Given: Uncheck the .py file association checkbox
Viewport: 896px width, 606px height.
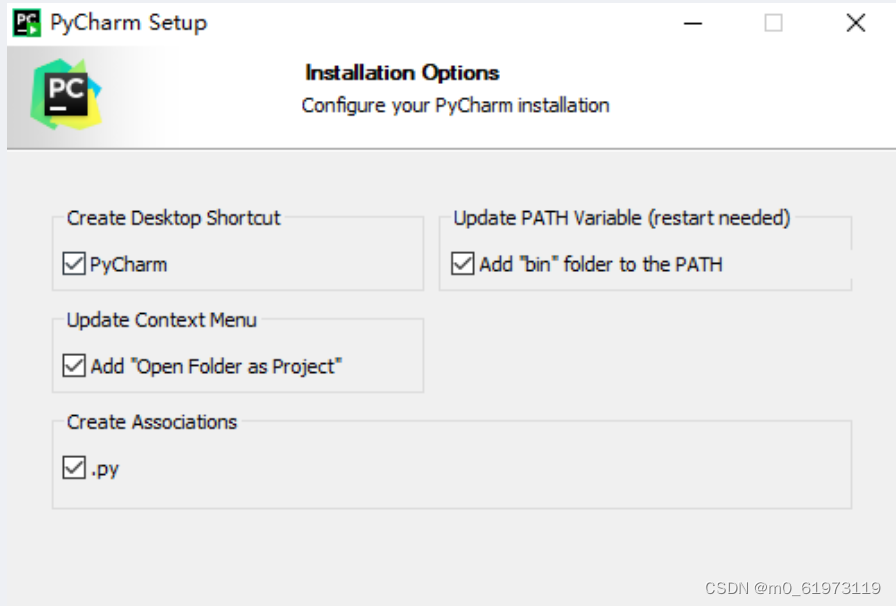Looking at the screenshot, I should click(74, 467).
